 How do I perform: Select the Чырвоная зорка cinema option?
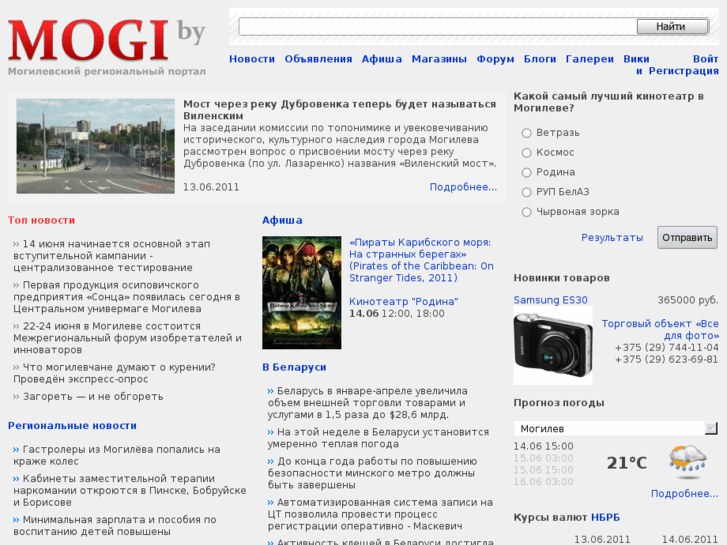[x=526, y=212]
